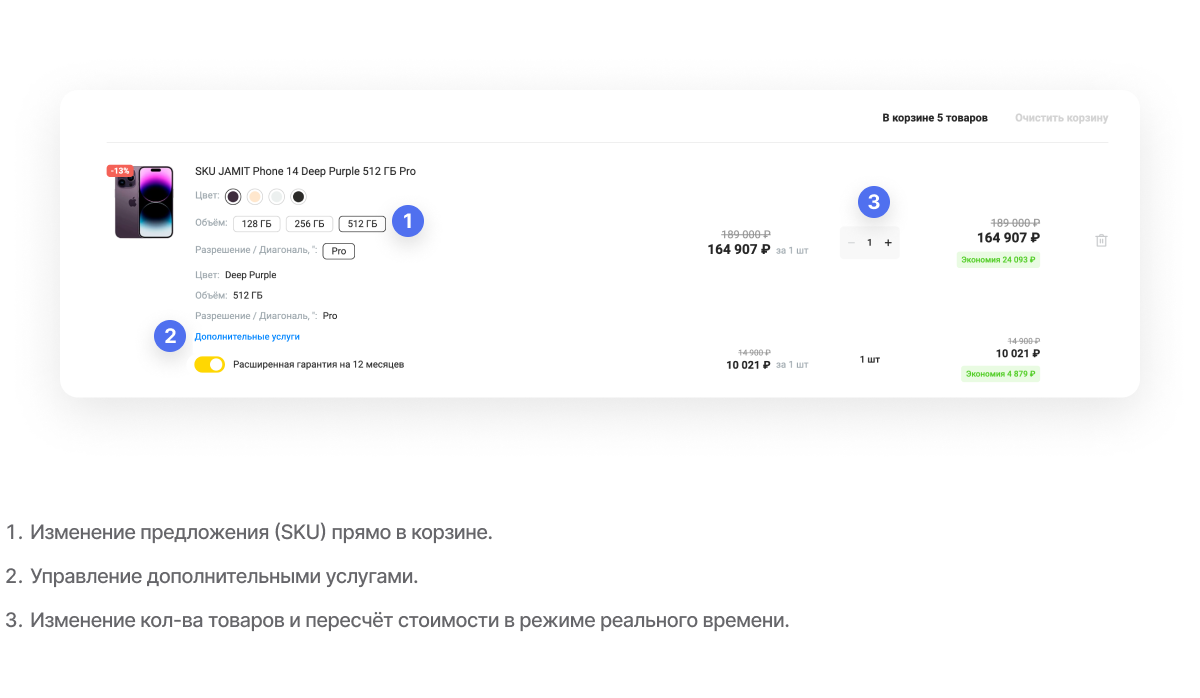Click the quantity field showing 1
This screenshot has height=698, width=1200.
[x=870, y=243]
